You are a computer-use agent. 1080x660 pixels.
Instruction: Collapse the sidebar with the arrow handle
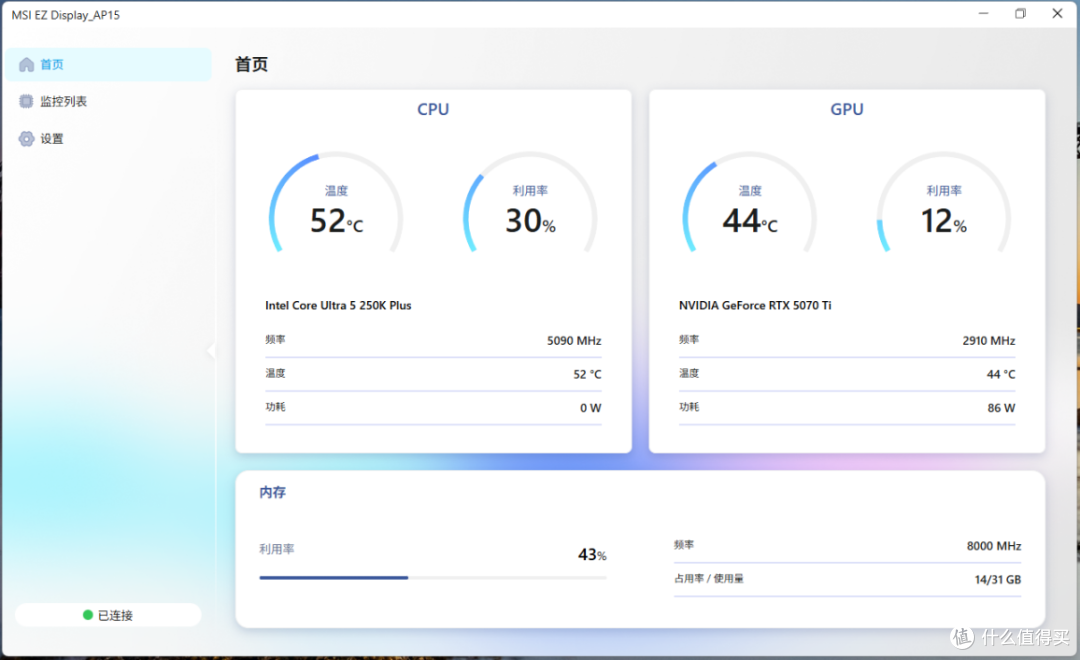coord(211,351)
